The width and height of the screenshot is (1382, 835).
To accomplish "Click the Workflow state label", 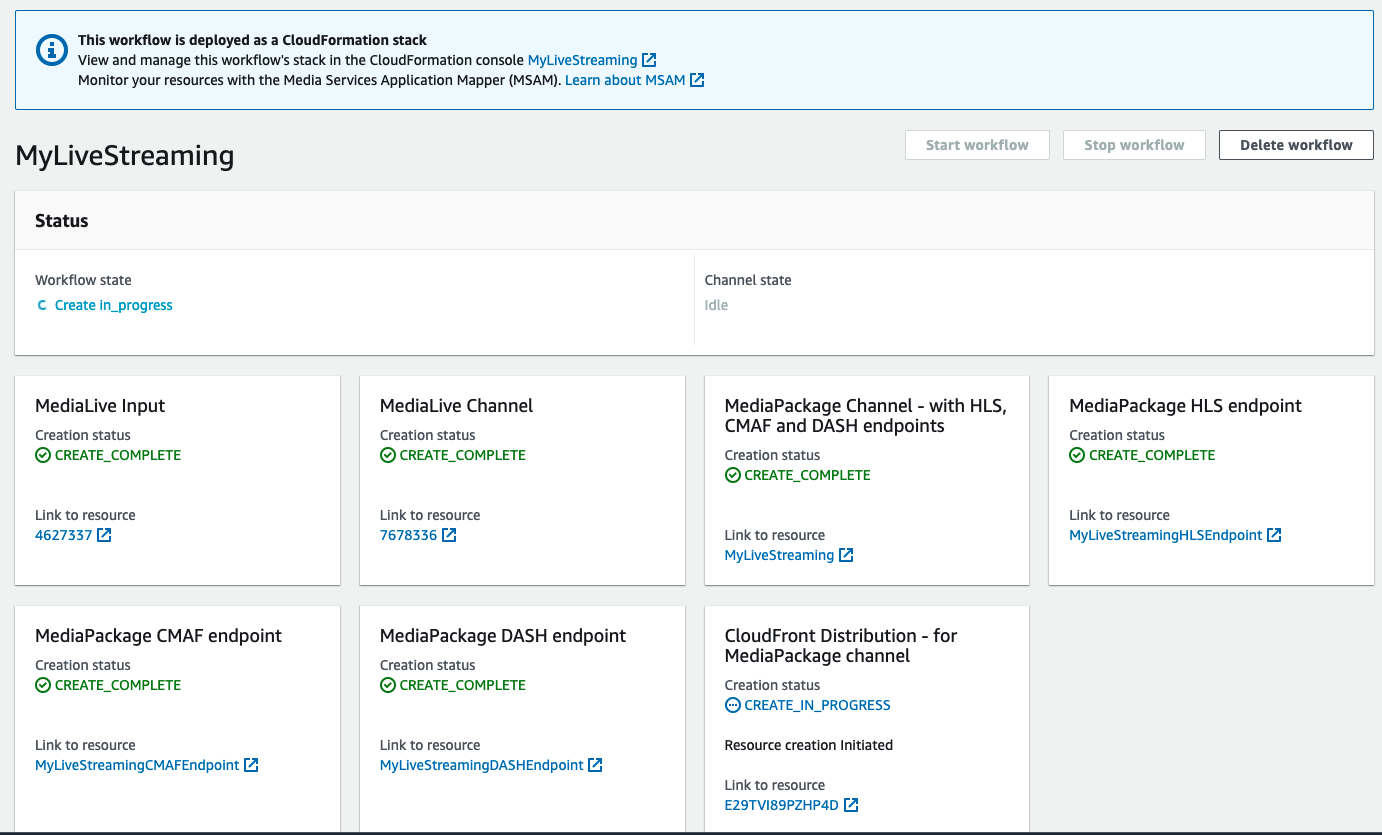I will click(83, 280).
